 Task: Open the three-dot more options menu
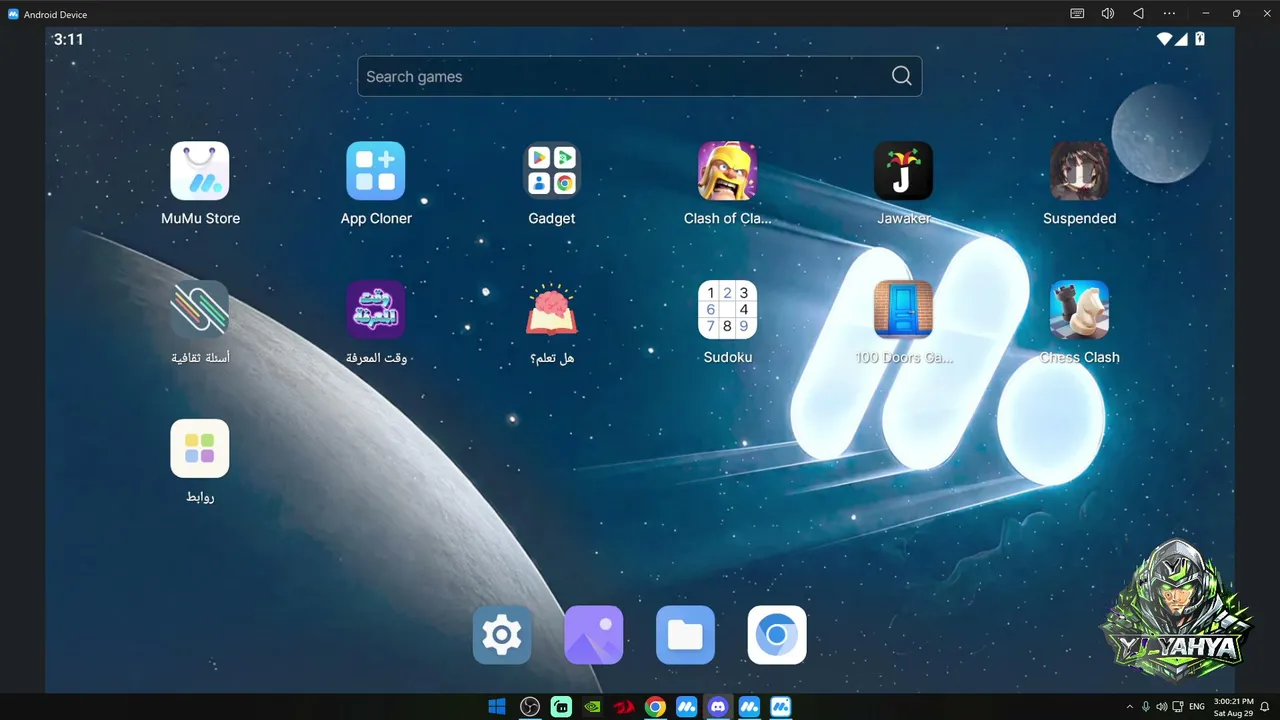(1169, 13)
